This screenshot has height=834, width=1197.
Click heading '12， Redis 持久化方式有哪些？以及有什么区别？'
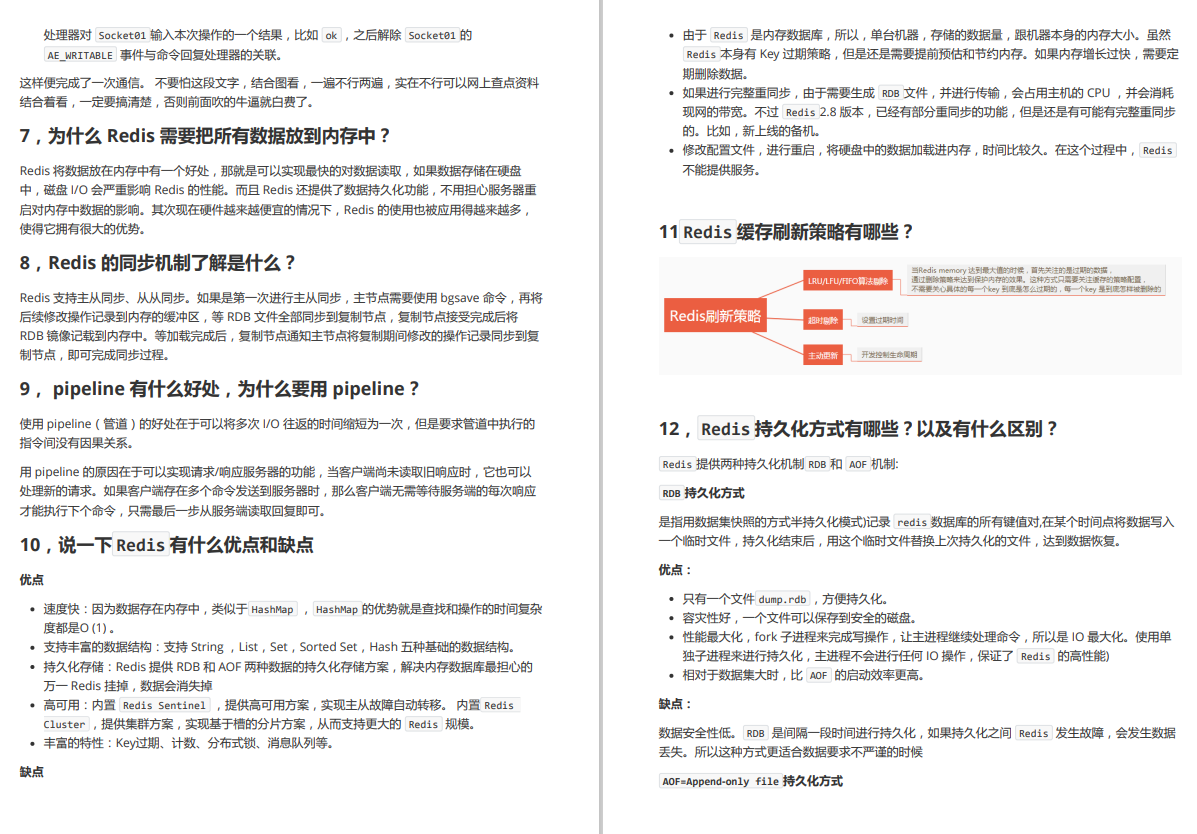click(x=858, y=429)
